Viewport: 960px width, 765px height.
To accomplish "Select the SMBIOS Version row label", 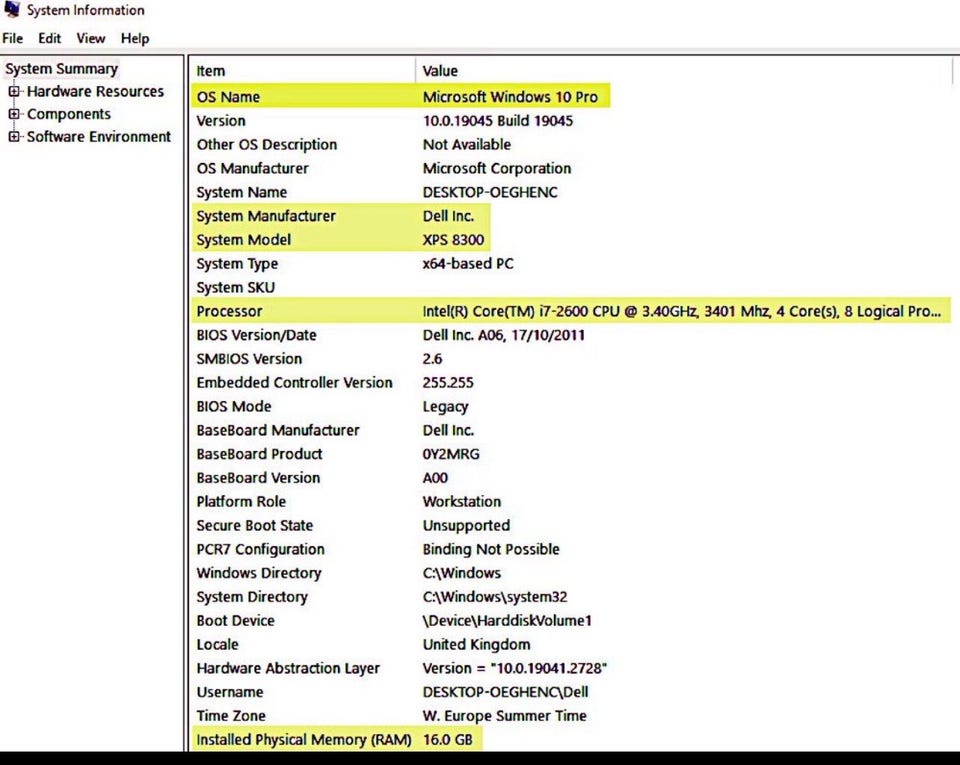I will point(249,359).
